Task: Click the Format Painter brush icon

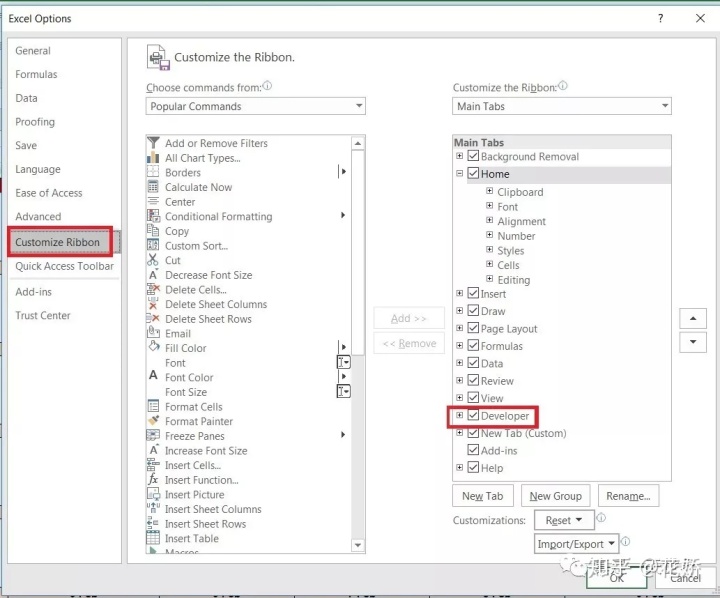Action: tap(153, 421)
